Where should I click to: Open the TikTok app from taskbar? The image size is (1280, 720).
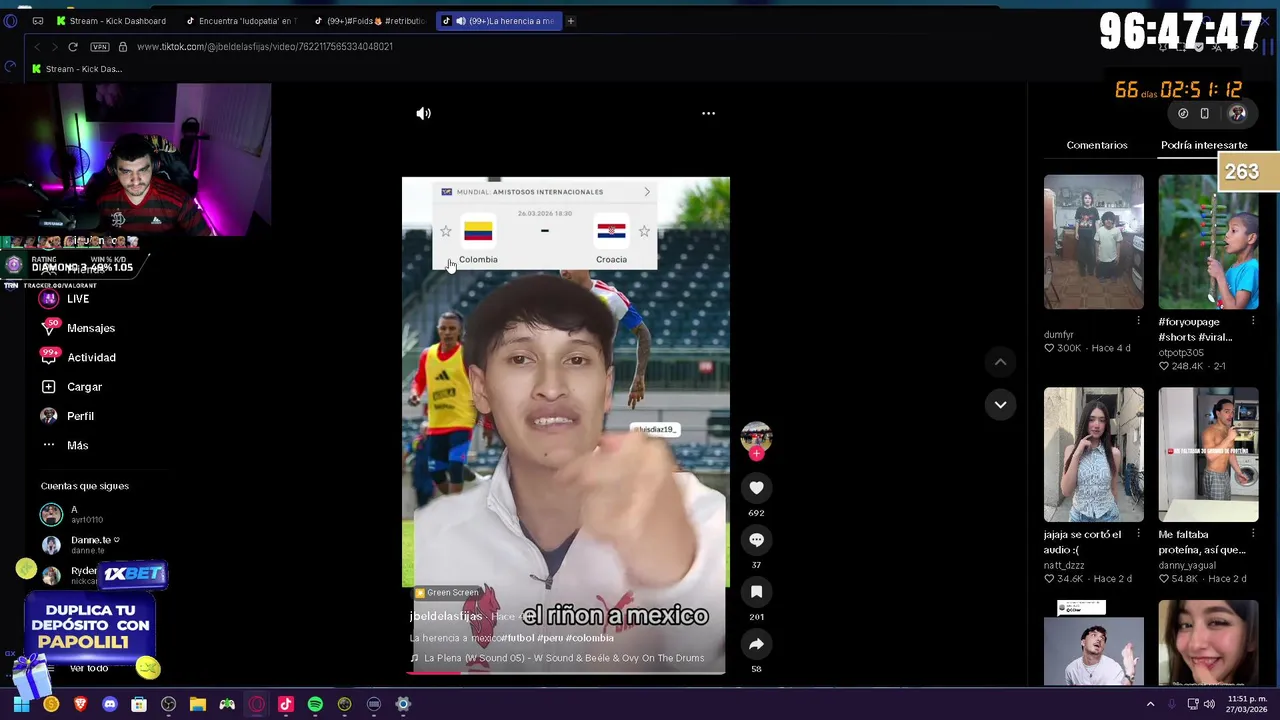click(x=286, y=705)
